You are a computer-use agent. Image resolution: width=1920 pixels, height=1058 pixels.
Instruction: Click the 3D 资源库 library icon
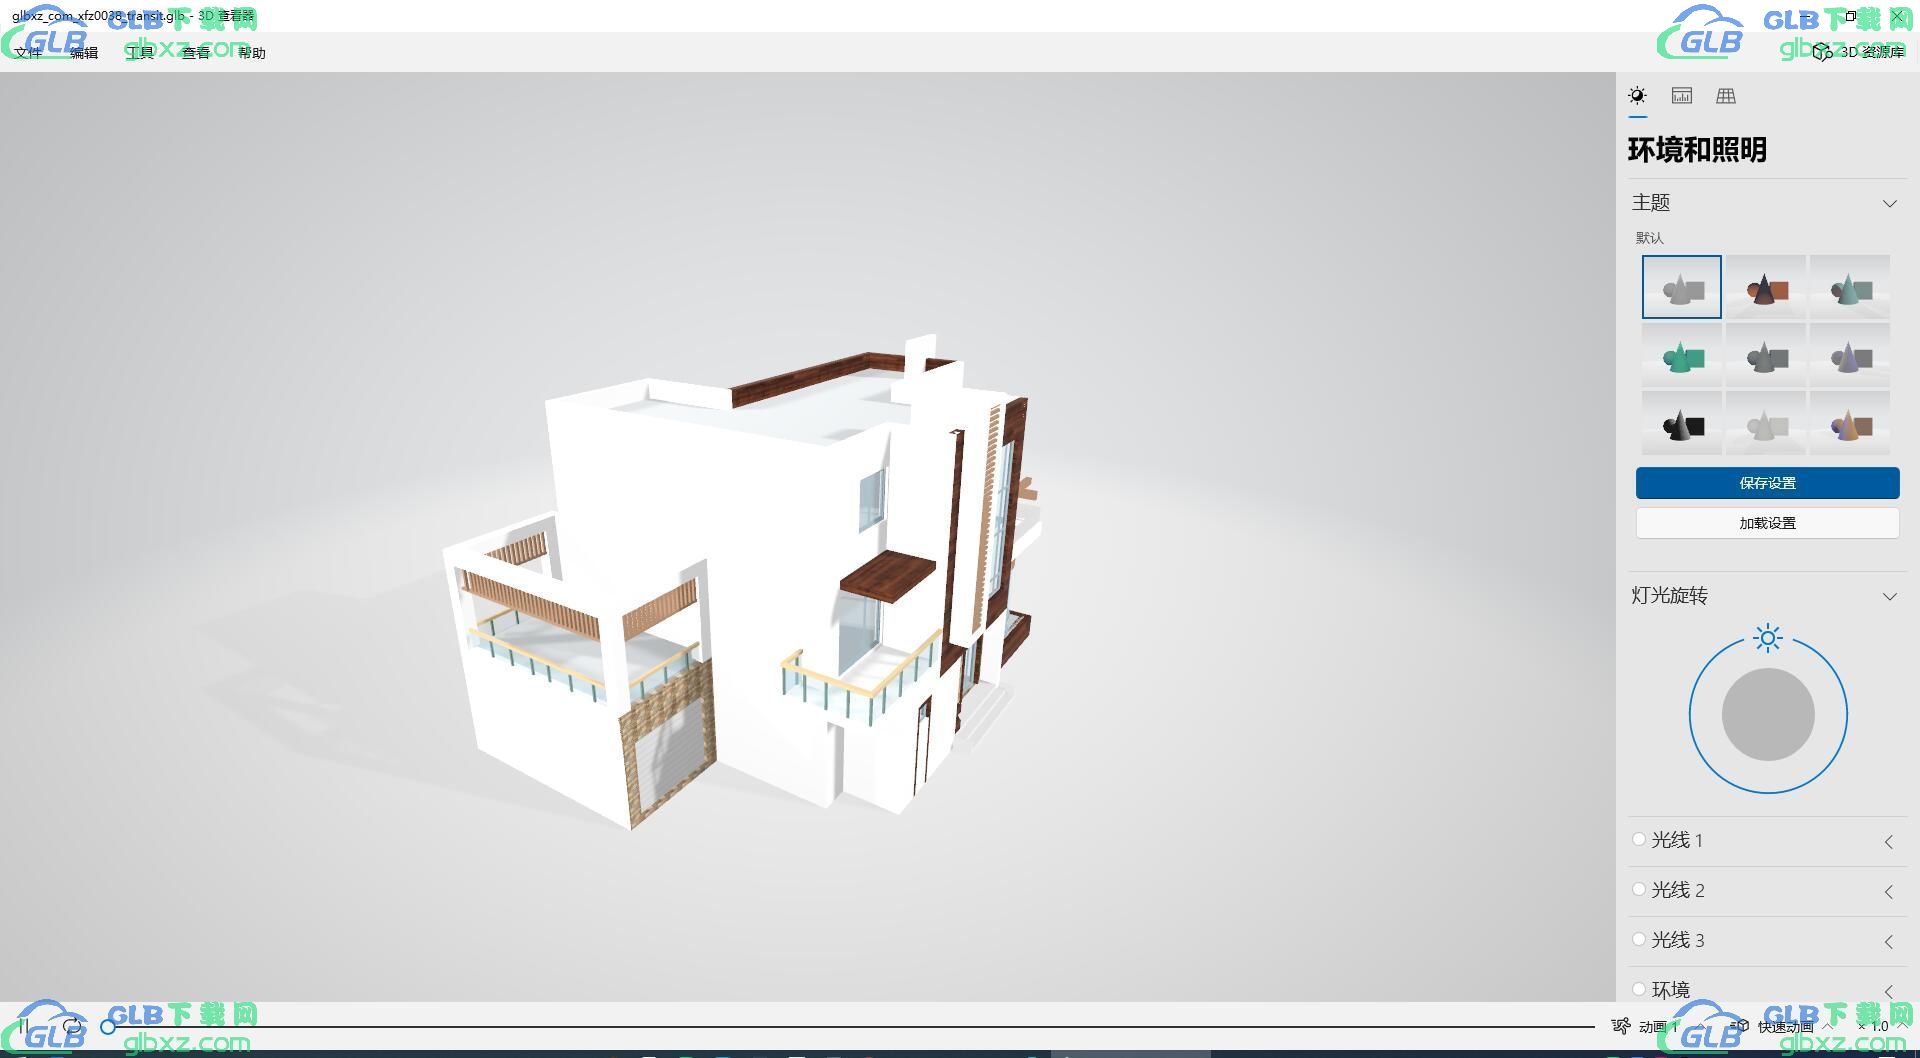click(x=1822, y=52)
